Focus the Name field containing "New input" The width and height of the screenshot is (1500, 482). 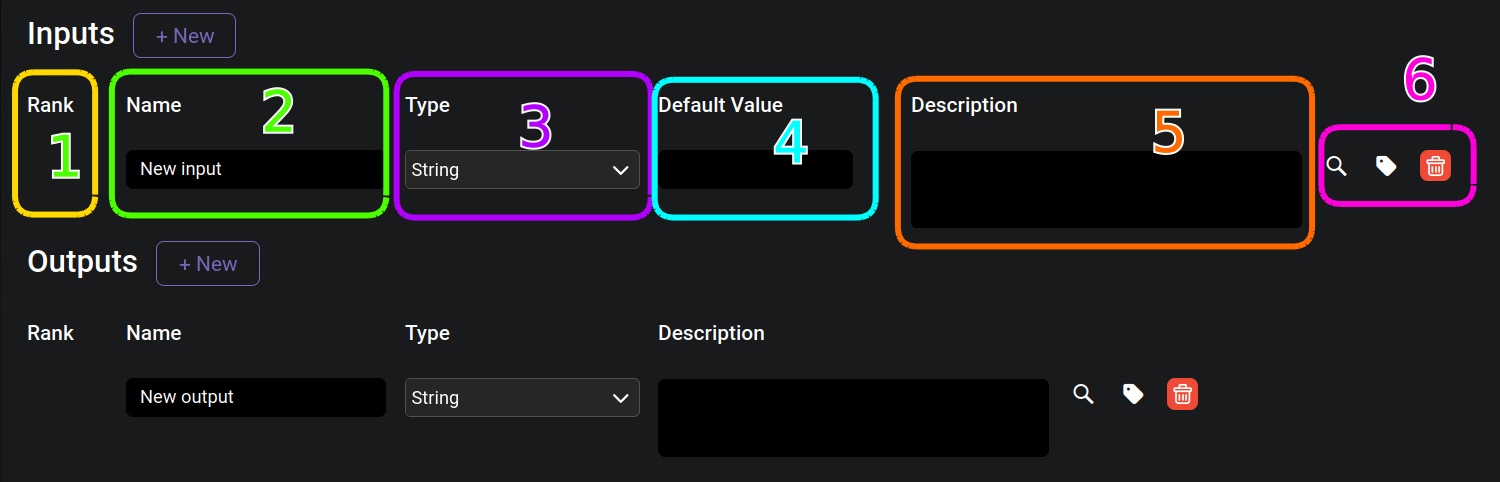255,169
